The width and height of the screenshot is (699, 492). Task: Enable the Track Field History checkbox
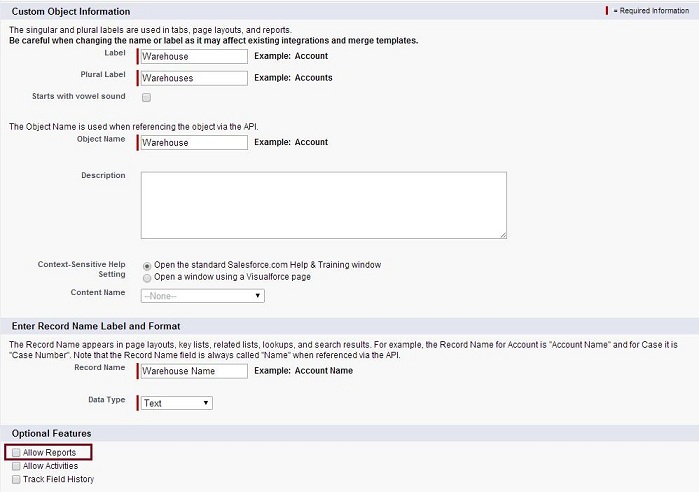16,480
